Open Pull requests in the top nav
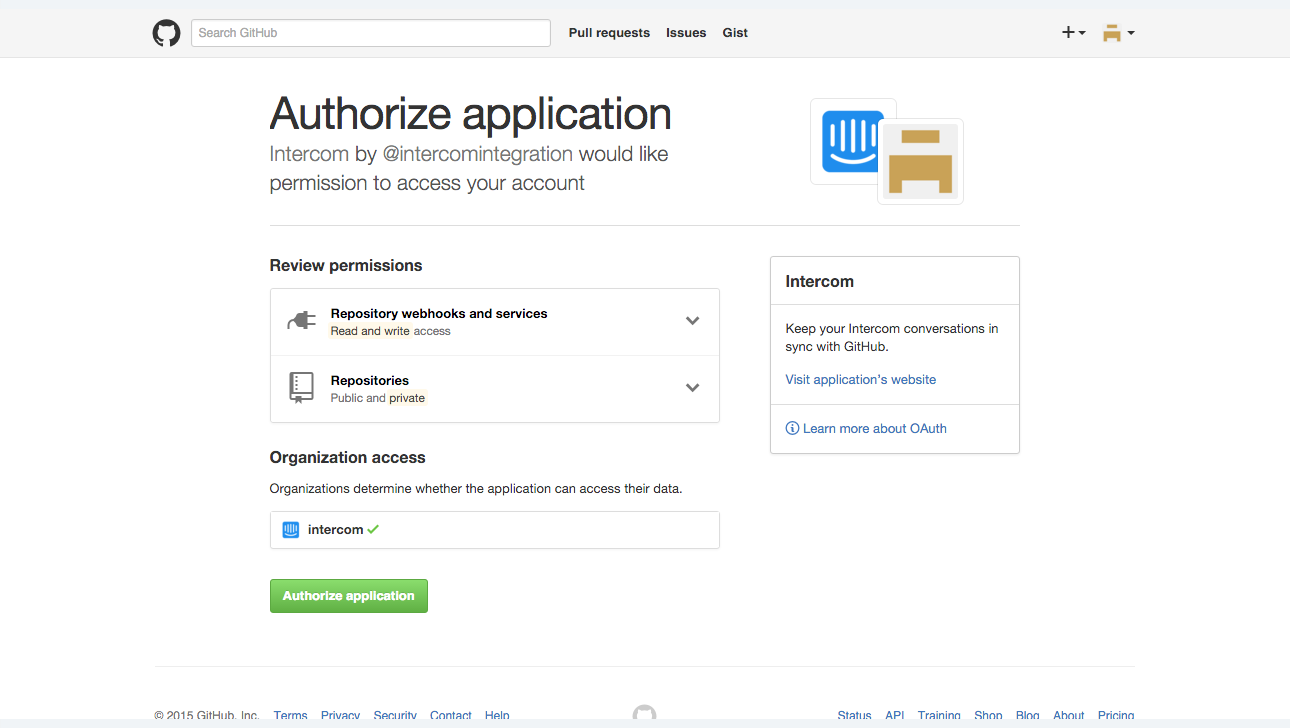The image size is (1290, 728). 609,33
